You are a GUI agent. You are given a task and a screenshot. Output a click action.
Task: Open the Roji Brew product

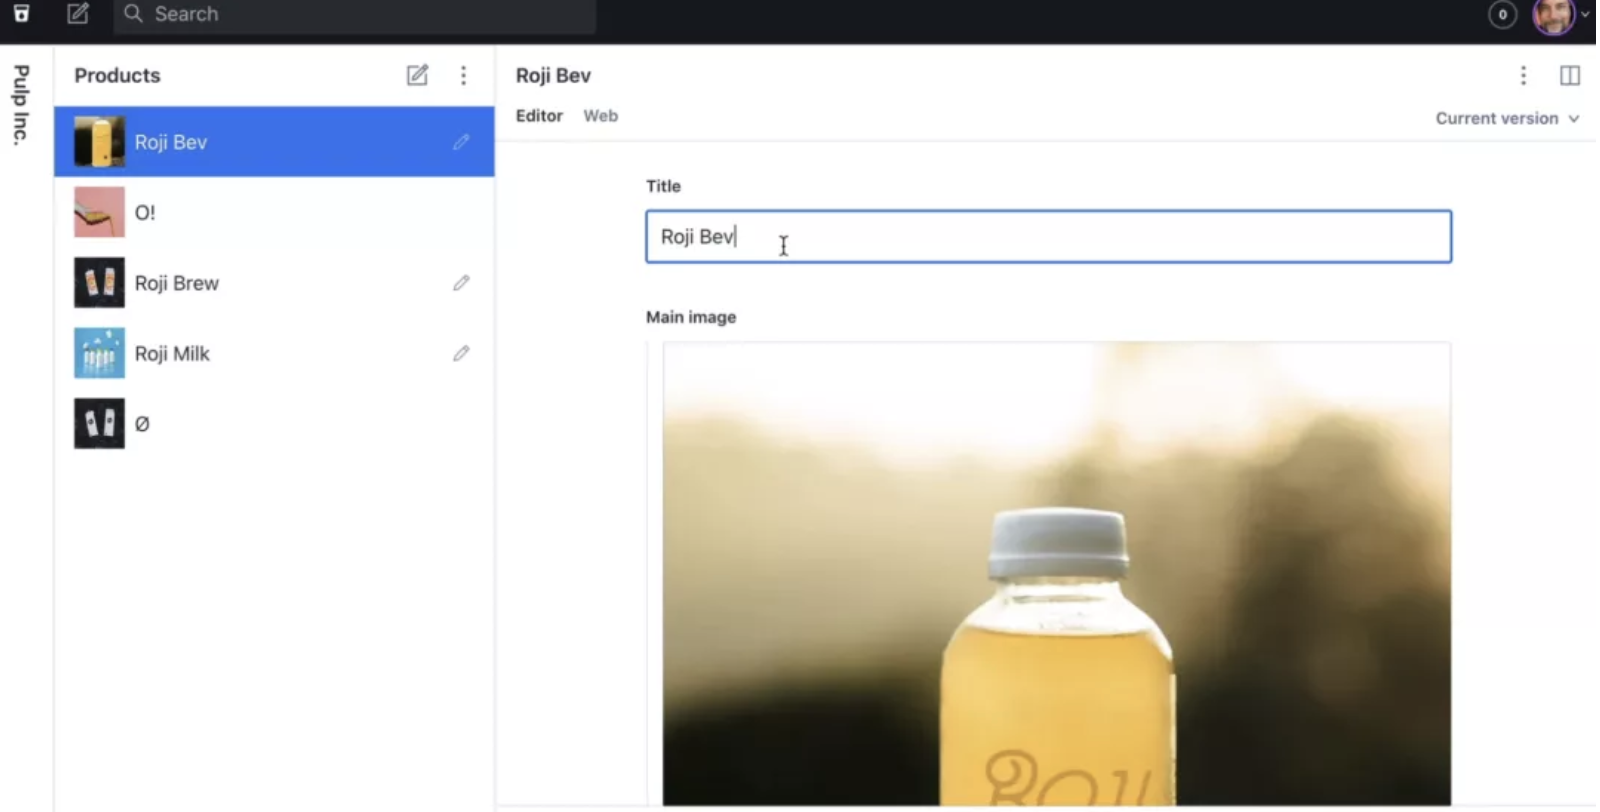(x=274, y=283)
